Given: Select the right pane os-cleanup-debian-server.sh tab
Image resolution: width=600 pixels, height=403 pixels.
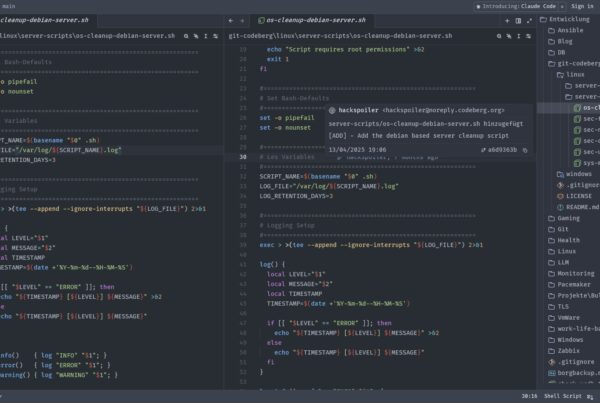Looking at the screenshot, I should click(x=312, y=20).
